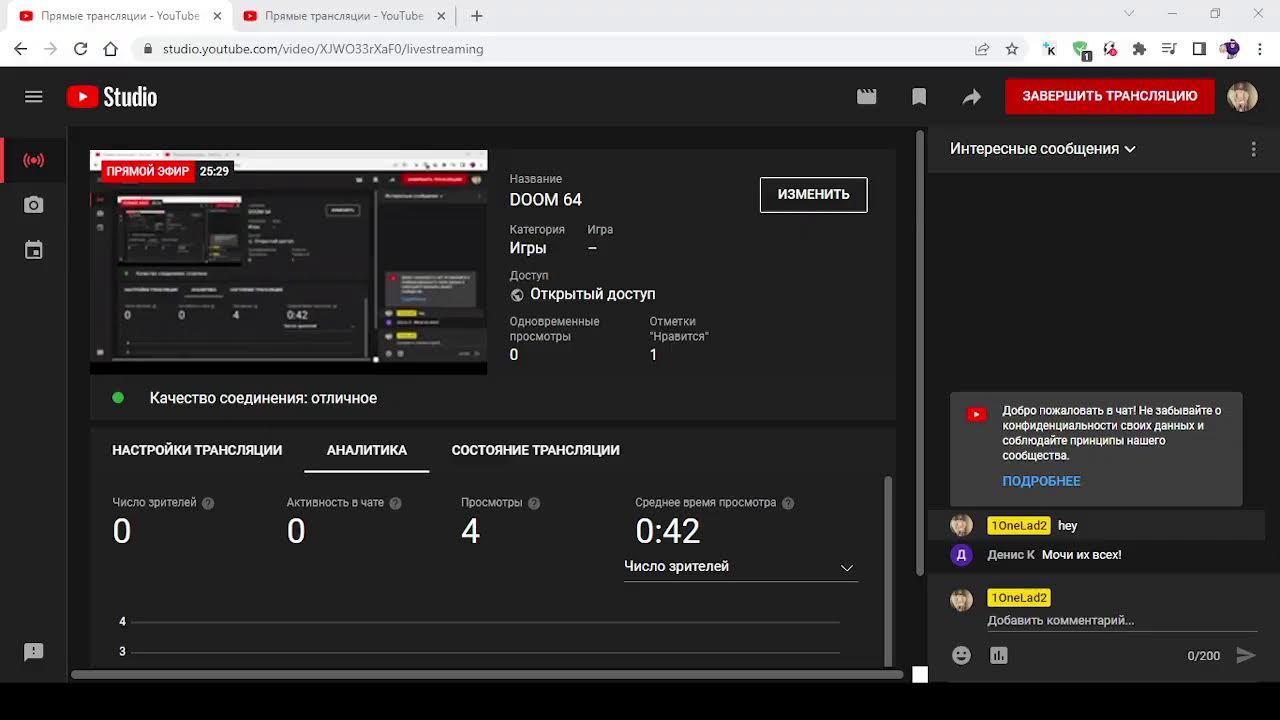Expand the Интересные сообщения chat filter dropdown
Viewport: 1280px width, 720px height.
[1043, 149]
